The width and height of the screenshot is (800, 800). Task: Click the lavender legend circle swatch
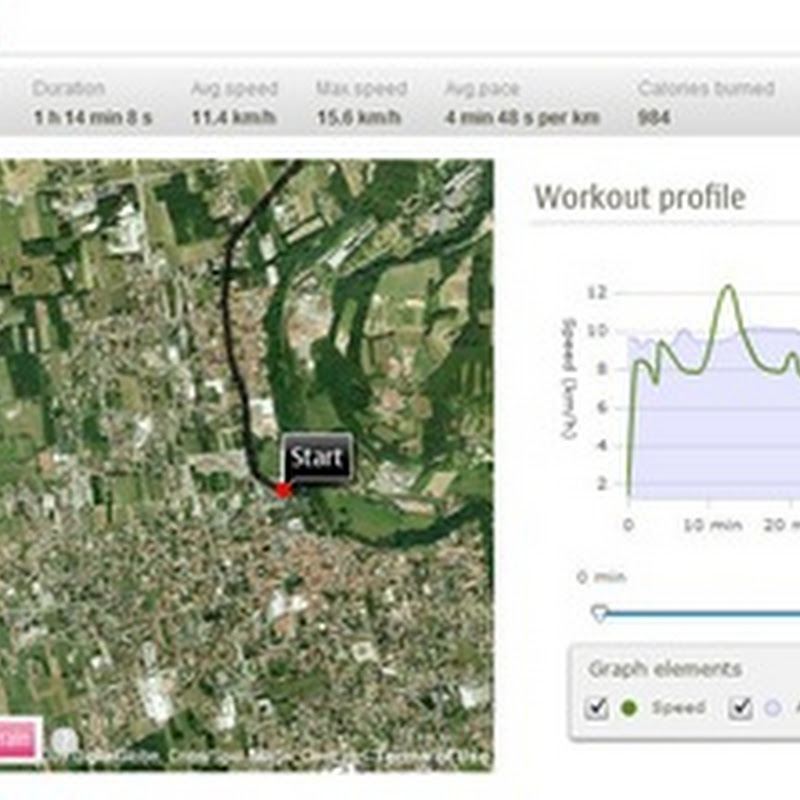click(773, 708)
